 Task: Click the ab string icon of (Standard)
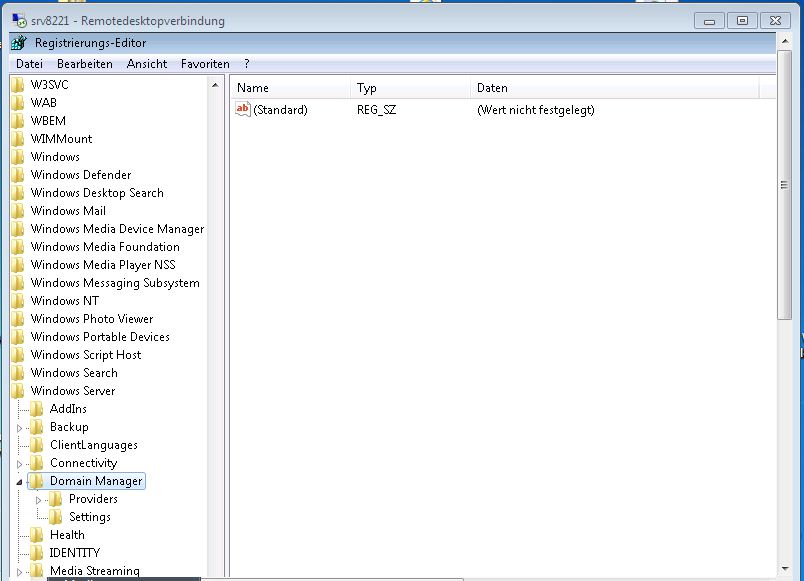[x=243, y=109]
